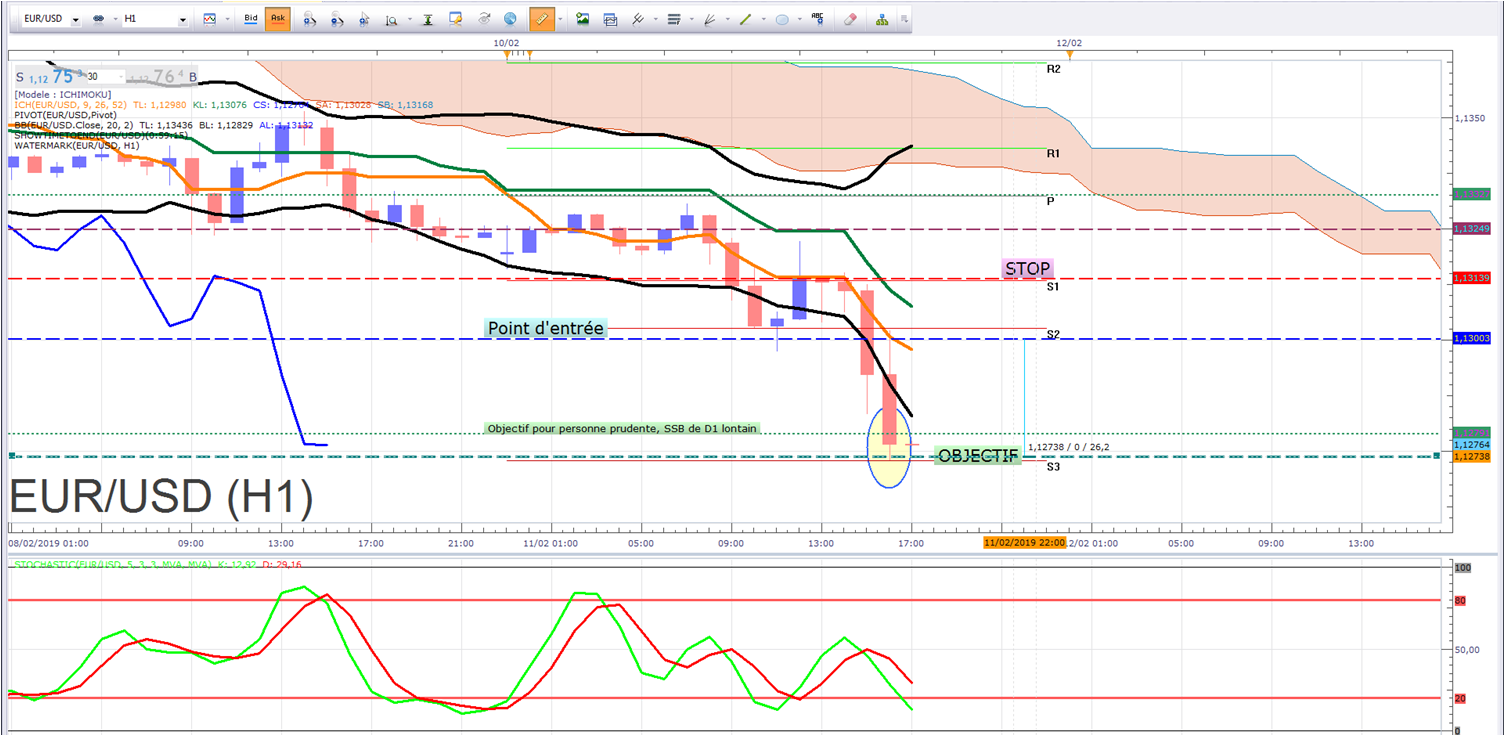This screenshot has height=736, width=1505.
Task: Click the orange 11/02/2019 22:00 time marker
Action: point(1023,542)
